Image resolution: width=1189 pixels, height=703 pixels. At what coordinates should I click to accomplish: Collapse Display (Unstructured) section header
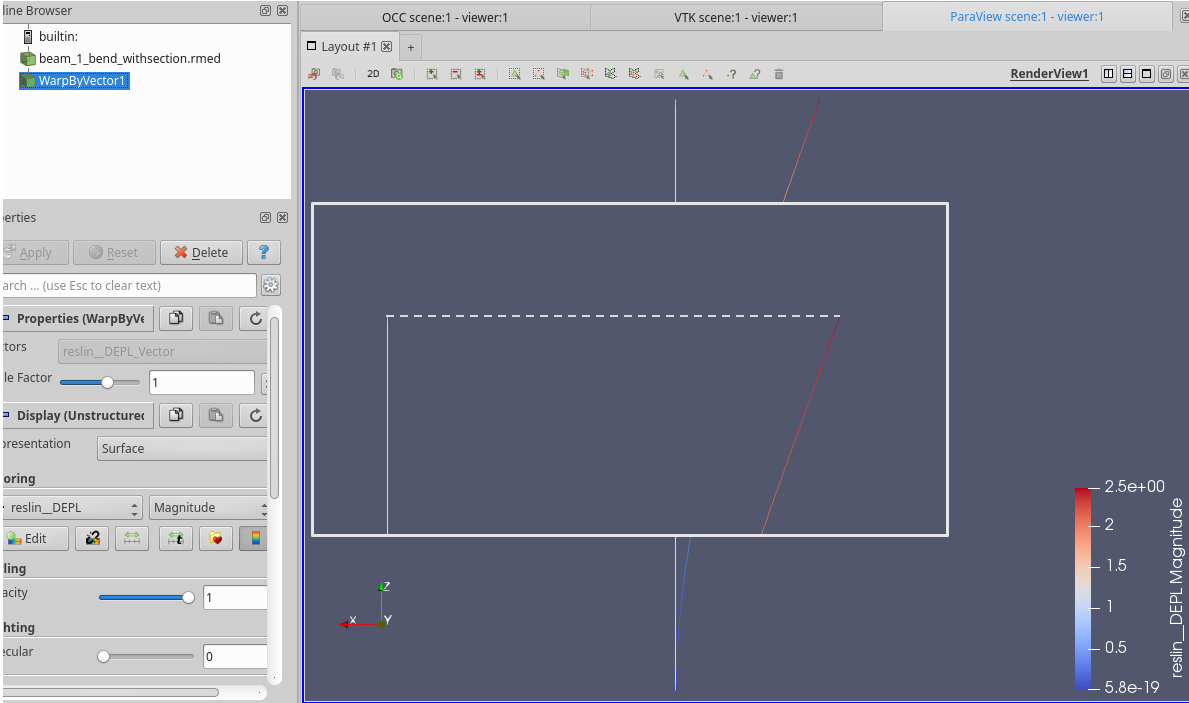pos(78,416)
